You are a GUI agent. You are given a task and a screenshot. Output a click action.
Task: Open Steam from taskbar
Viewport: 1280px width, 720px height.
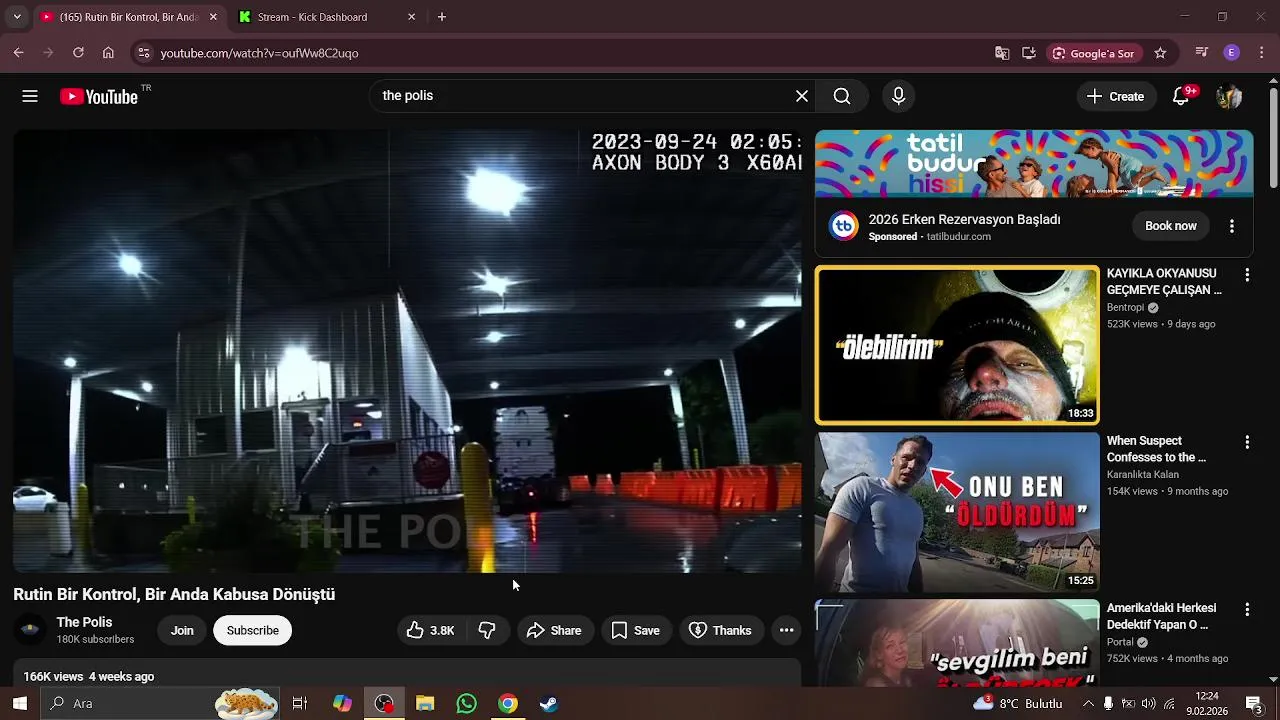549,703
